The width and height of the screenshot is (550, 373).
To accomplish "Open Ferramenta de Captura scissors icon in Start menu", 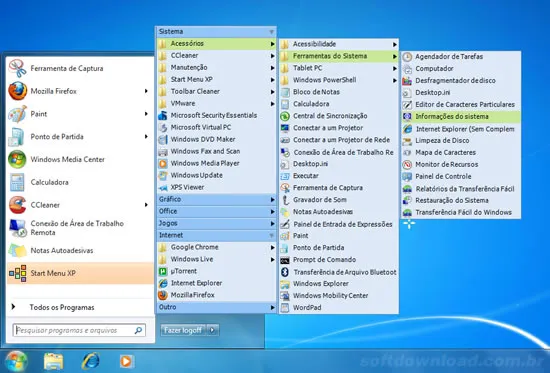I will point(18,68).
